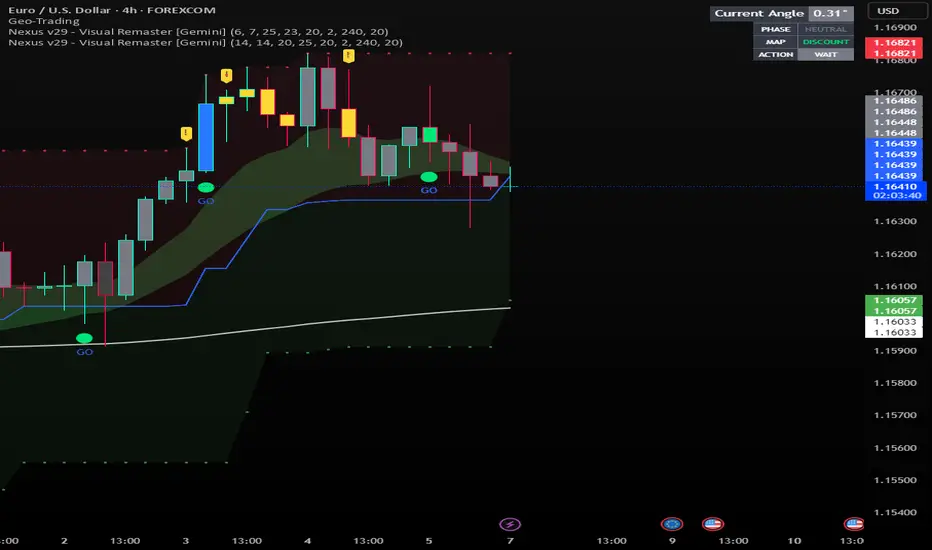Click the US flag event icon after 9
This screenshot has height=550, width=932.
point(712,523)
